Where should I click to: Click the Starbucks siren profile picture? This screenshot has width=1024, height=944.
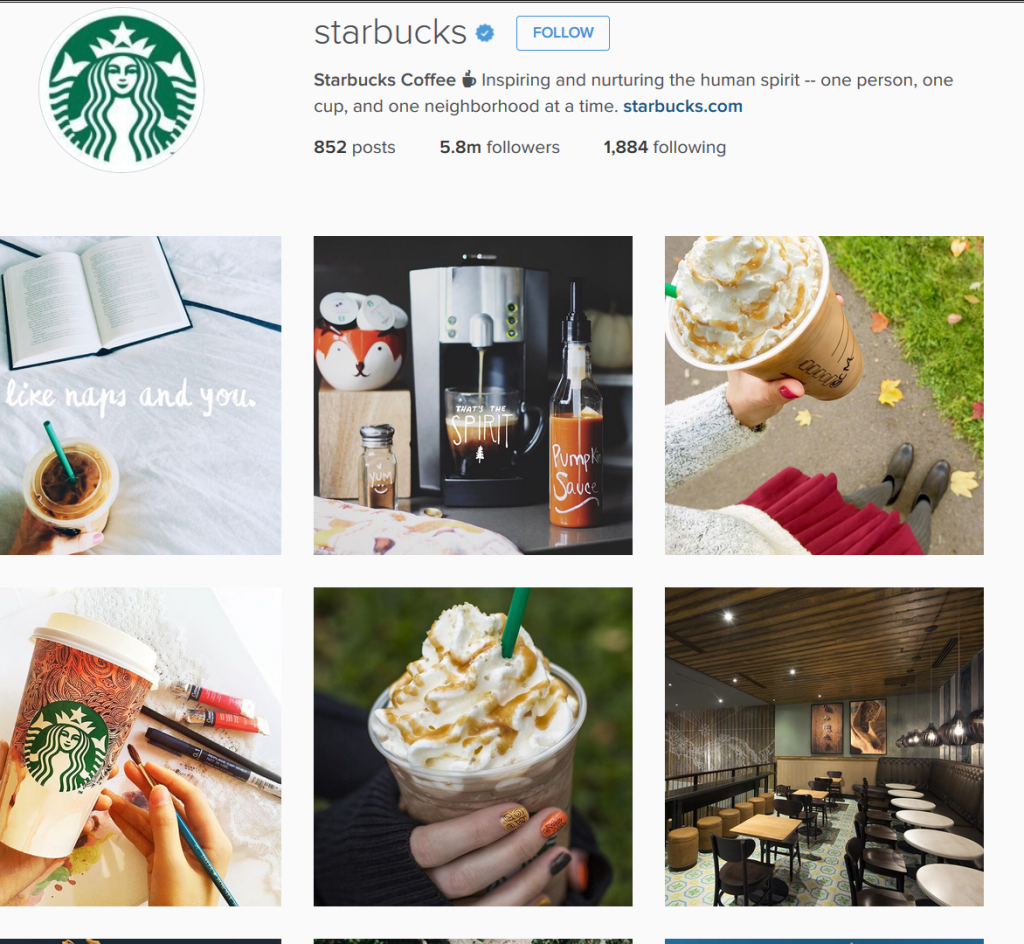[x=121, y=90]
